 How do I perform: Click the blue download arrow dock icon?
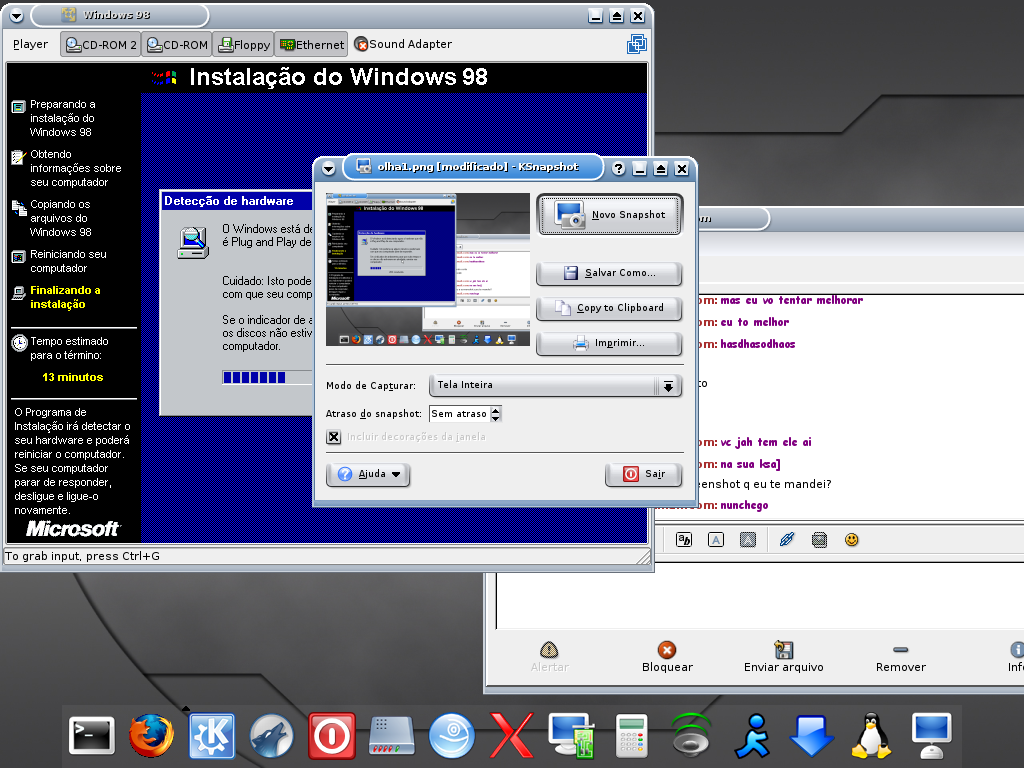tap(811, 735)
